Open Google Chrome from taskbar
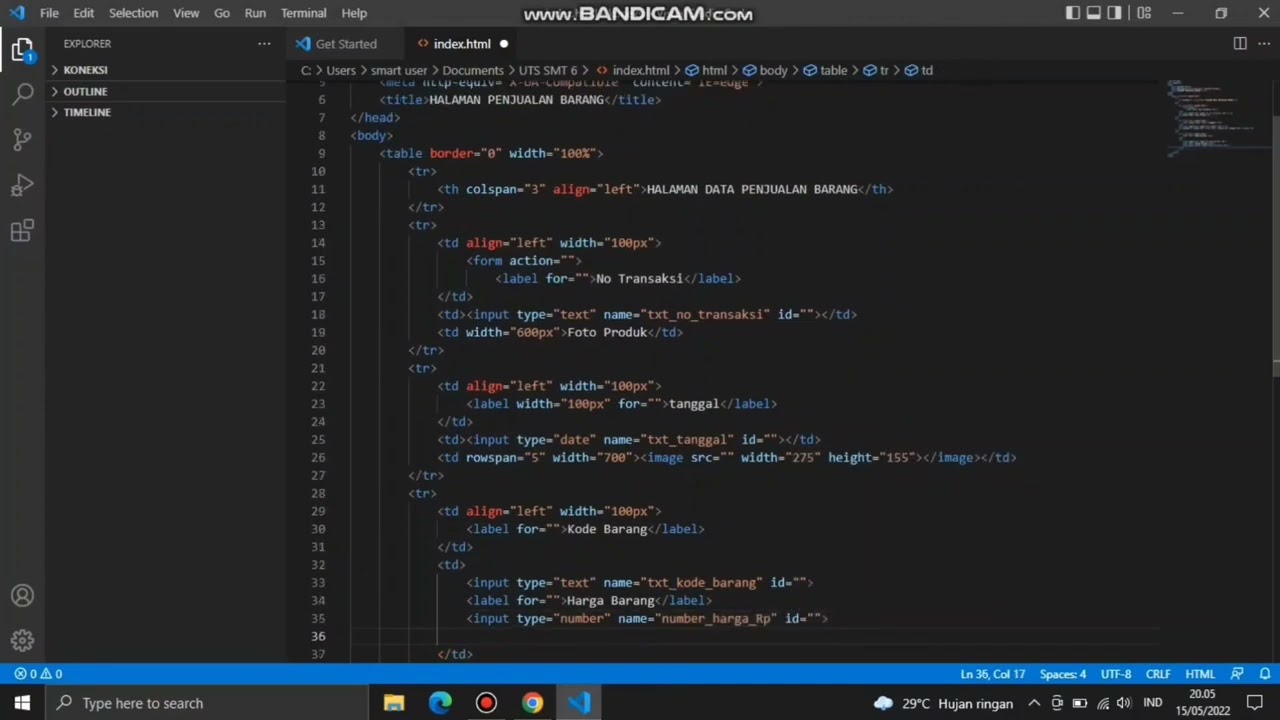 coord(532,703)
